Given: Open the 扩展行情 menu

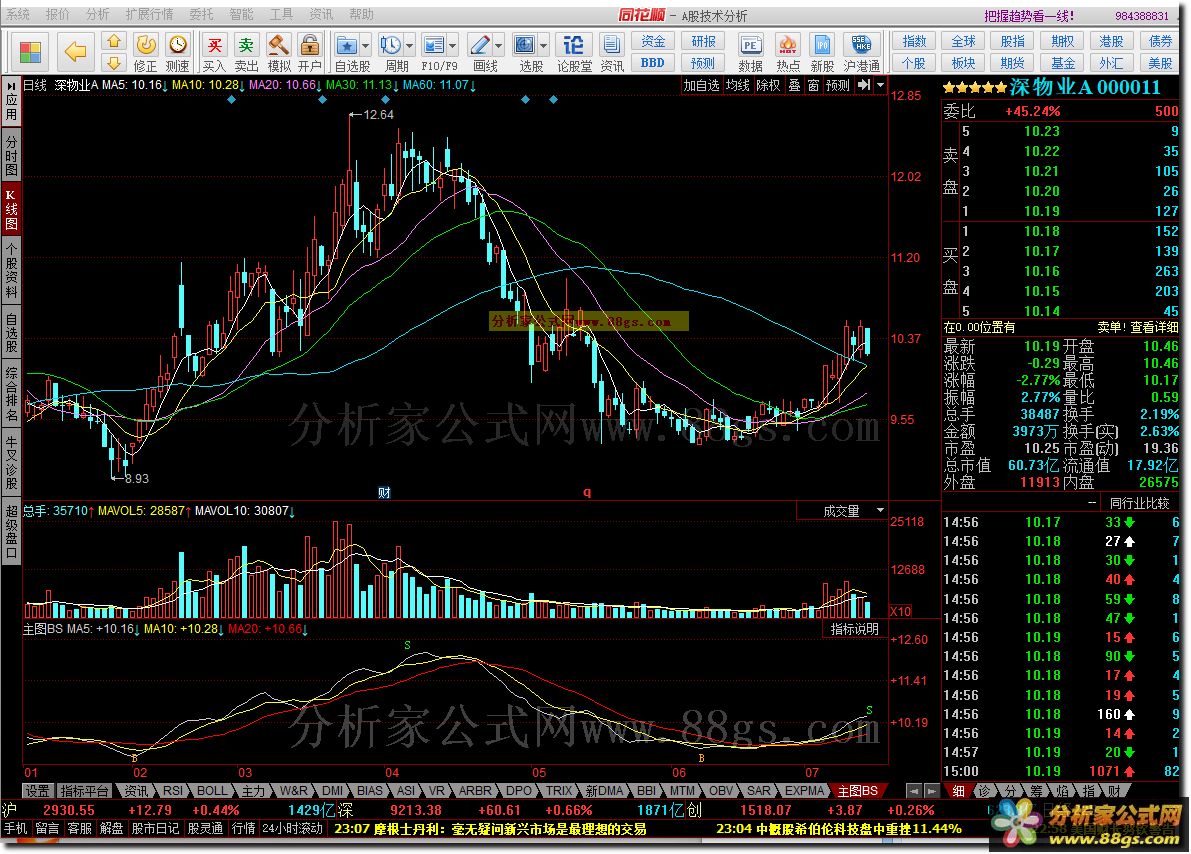Looking at the screenshot, I should (x=149, y=14).
